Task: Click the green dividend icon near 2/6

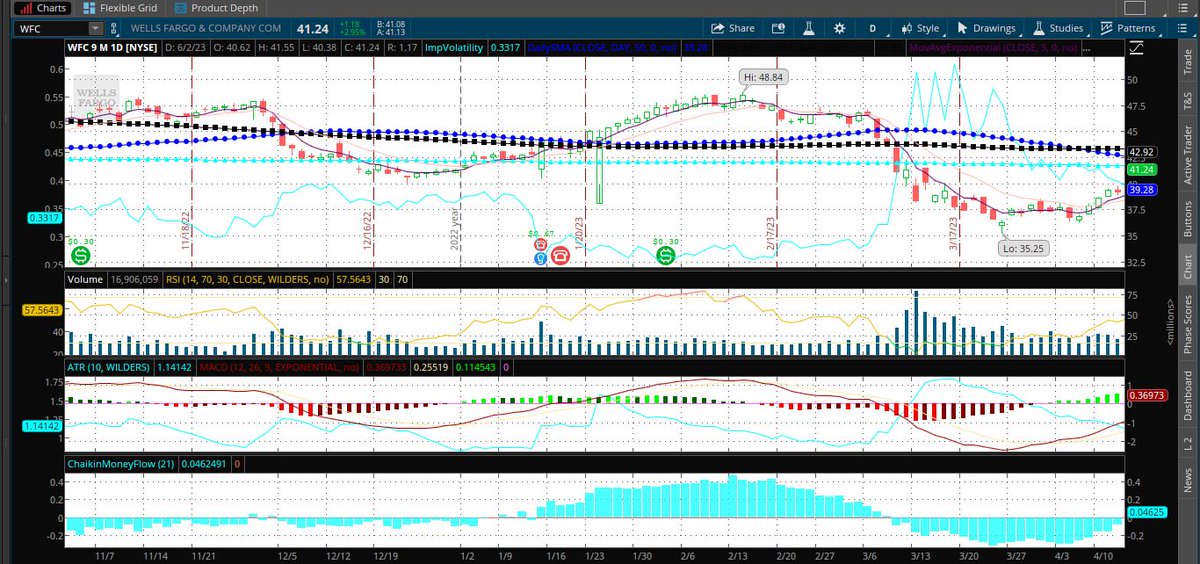Action: point(666,256)
